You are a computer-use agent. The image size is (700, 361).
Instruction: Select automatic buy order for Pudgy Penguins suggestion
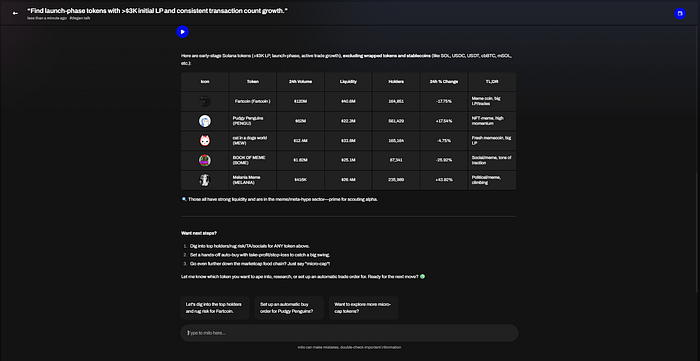(x=289, y=308)
